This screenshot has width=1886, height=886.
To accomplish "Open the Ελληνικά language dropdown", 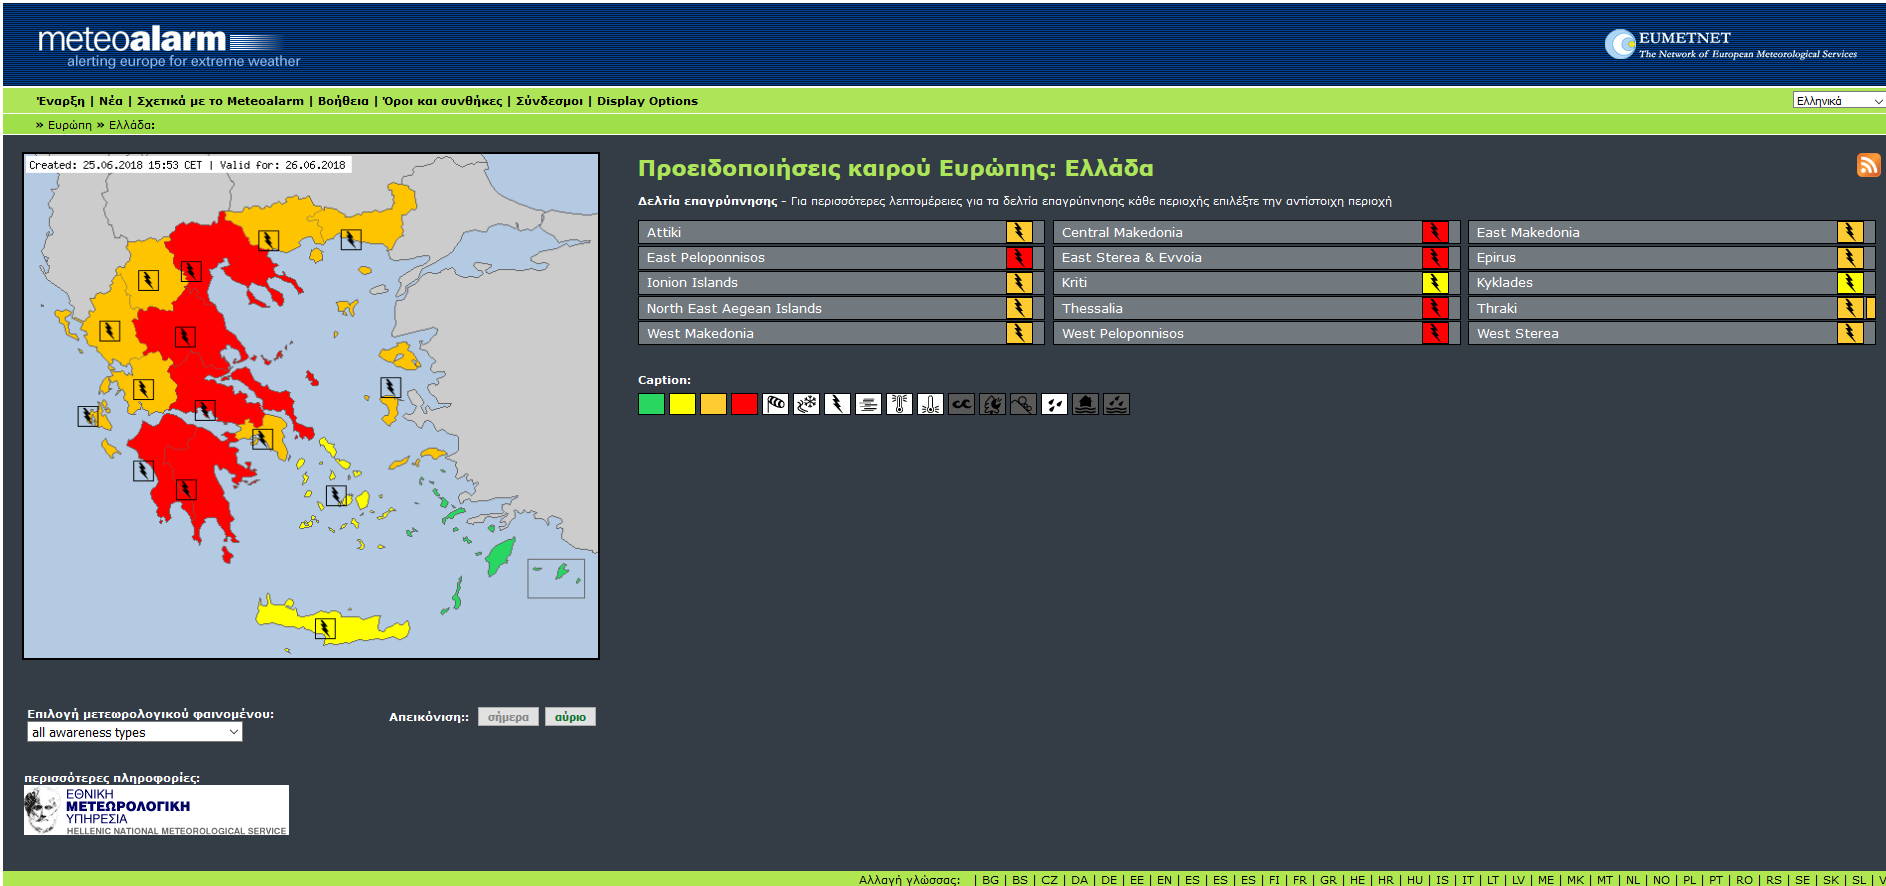I will (x=1838, y=100).
